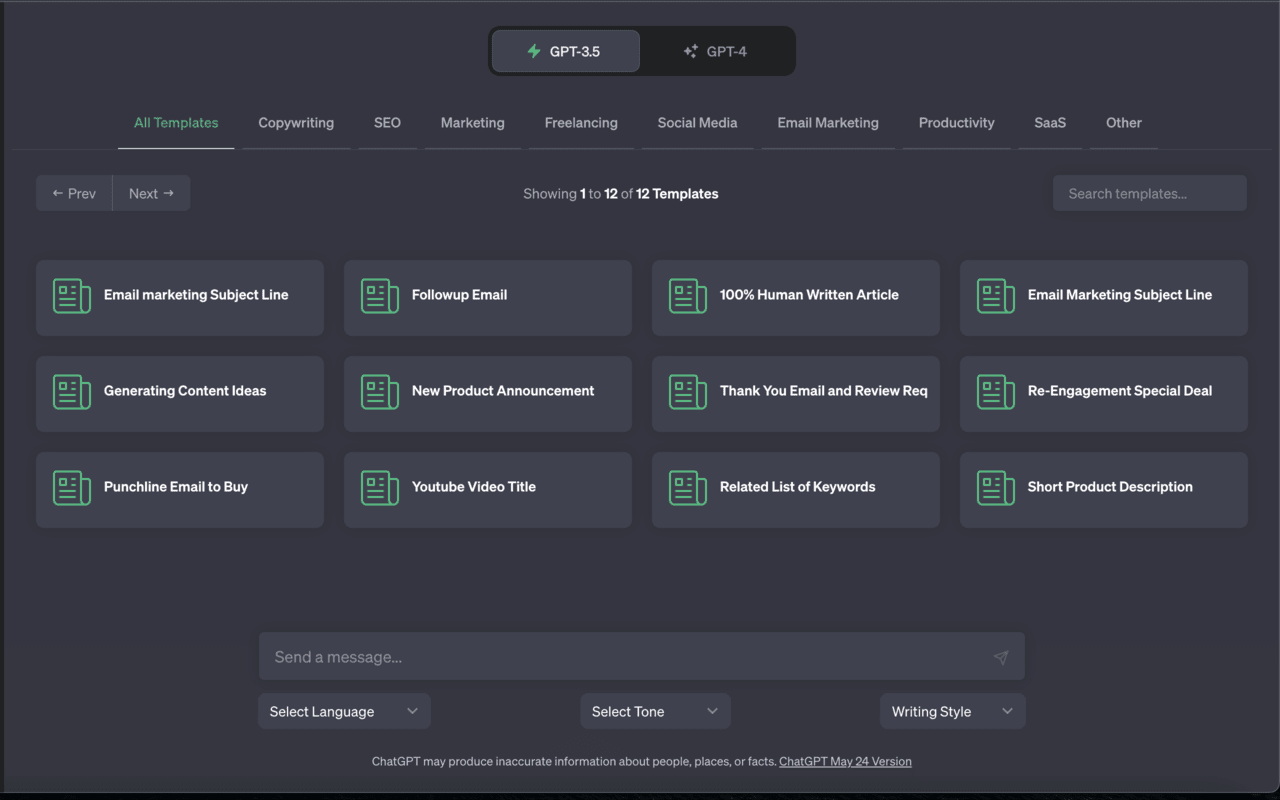
Task: Open the Select Language dropdown
Action: (x=344, y=711)
